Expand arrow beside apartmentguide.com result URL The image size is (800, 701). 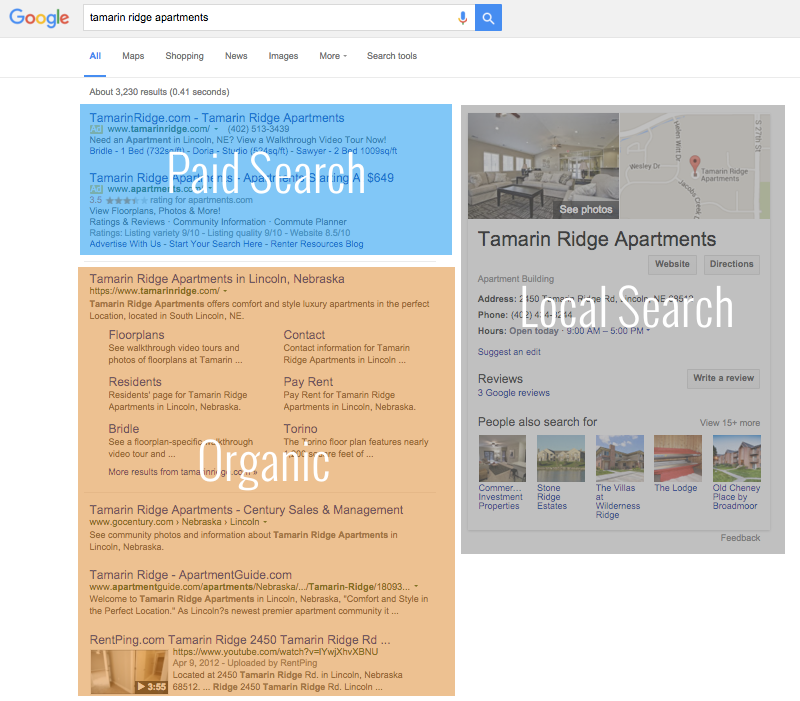pyautogui.click(x=416, y=587)
